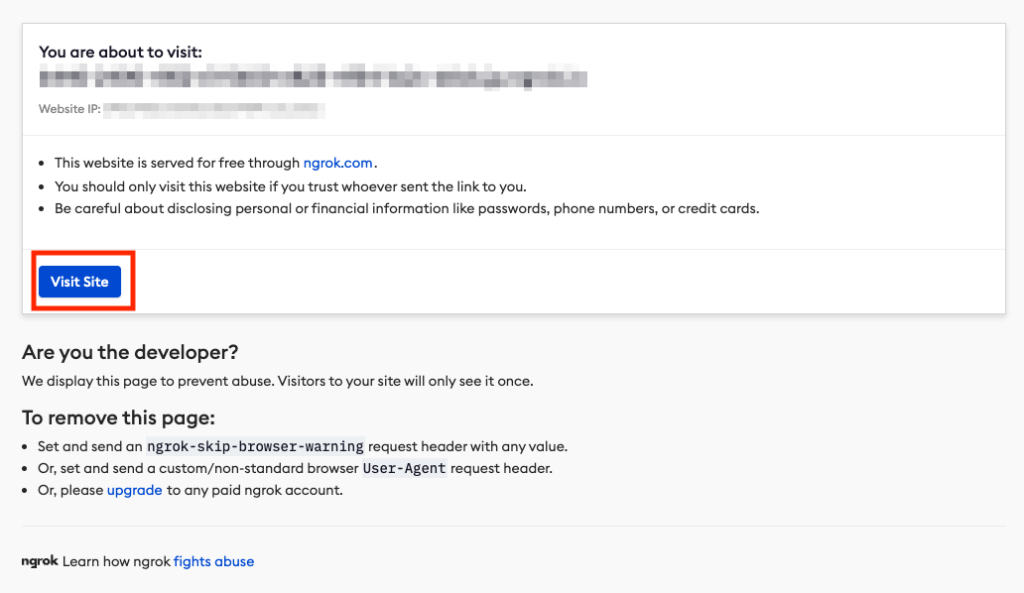Click the 'trust whoever sent the link' bullet
The width and height of the screenshot is (1024, 593).
[291, 187]
